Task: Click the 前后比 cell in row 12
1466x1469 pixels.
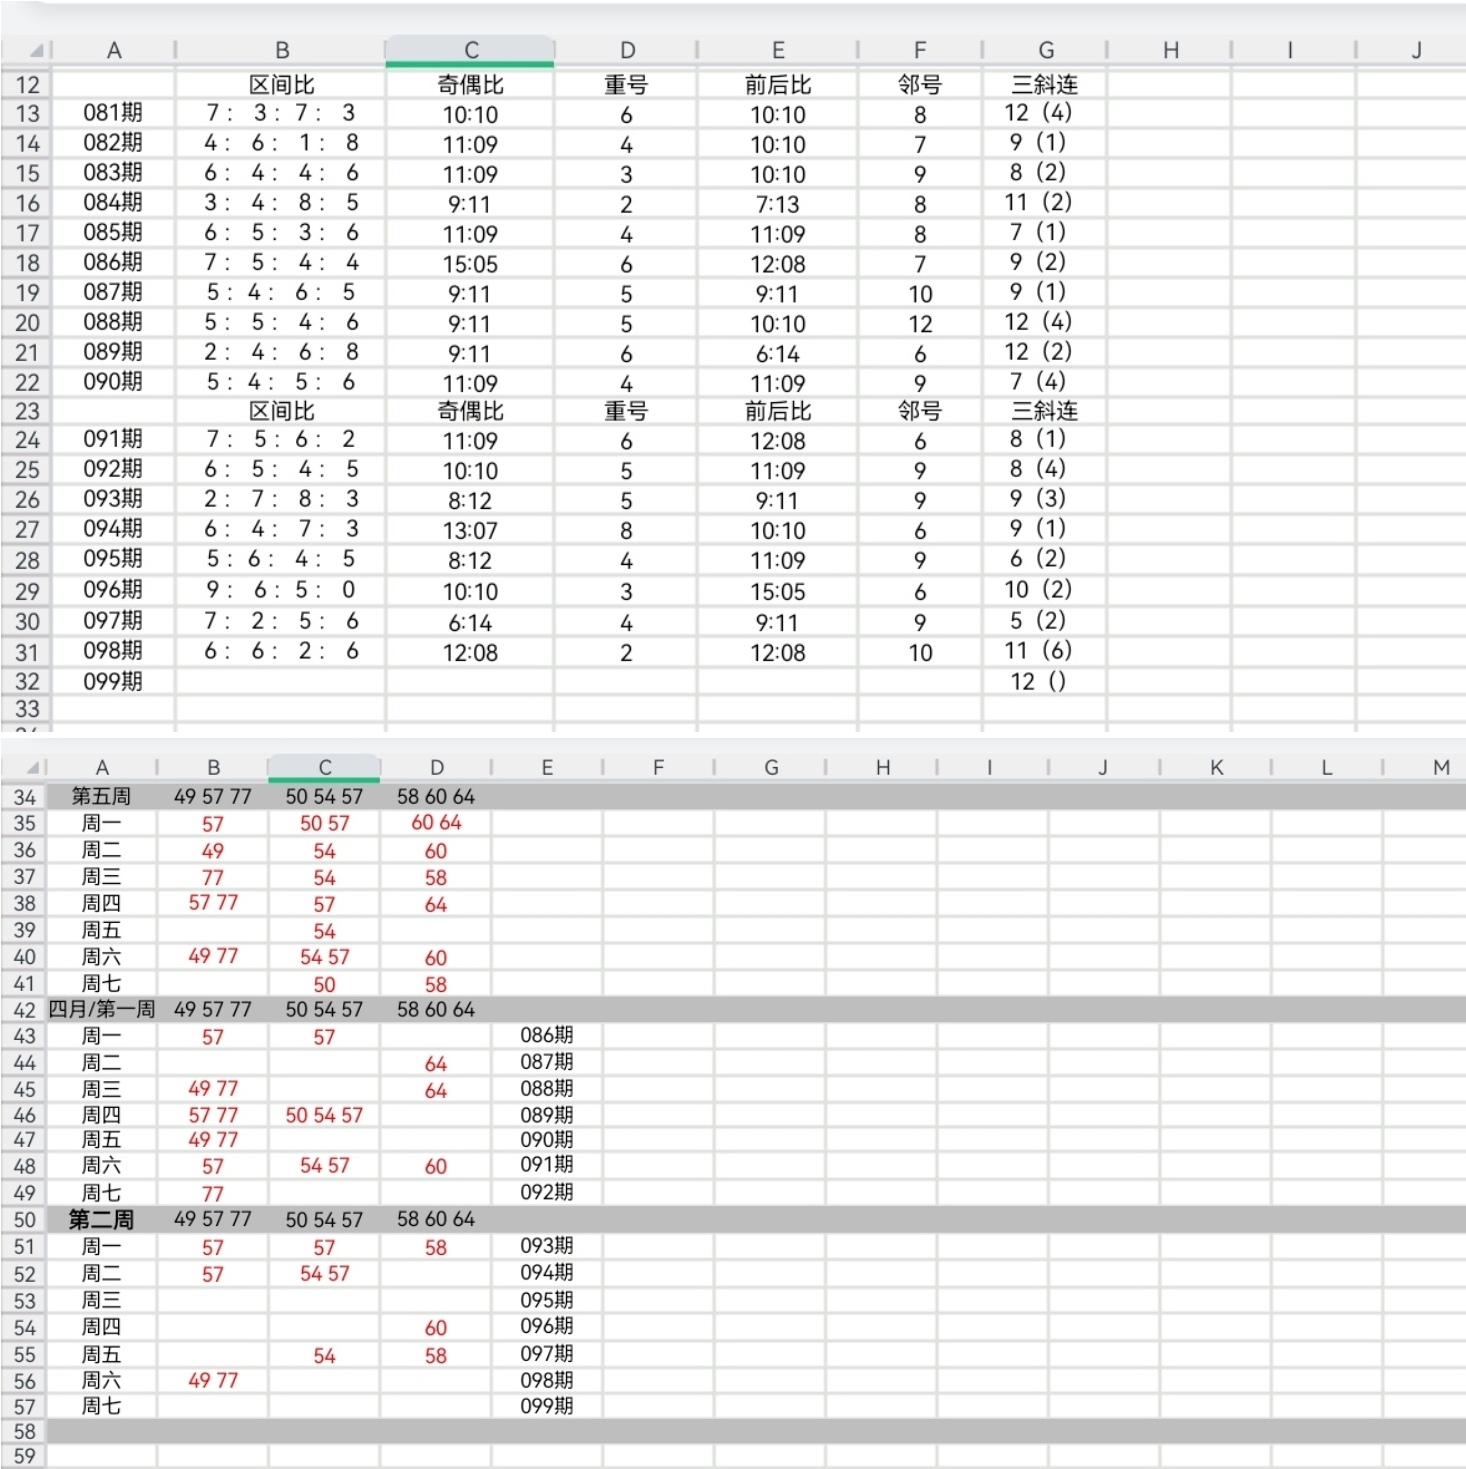Action: point(778,85)
